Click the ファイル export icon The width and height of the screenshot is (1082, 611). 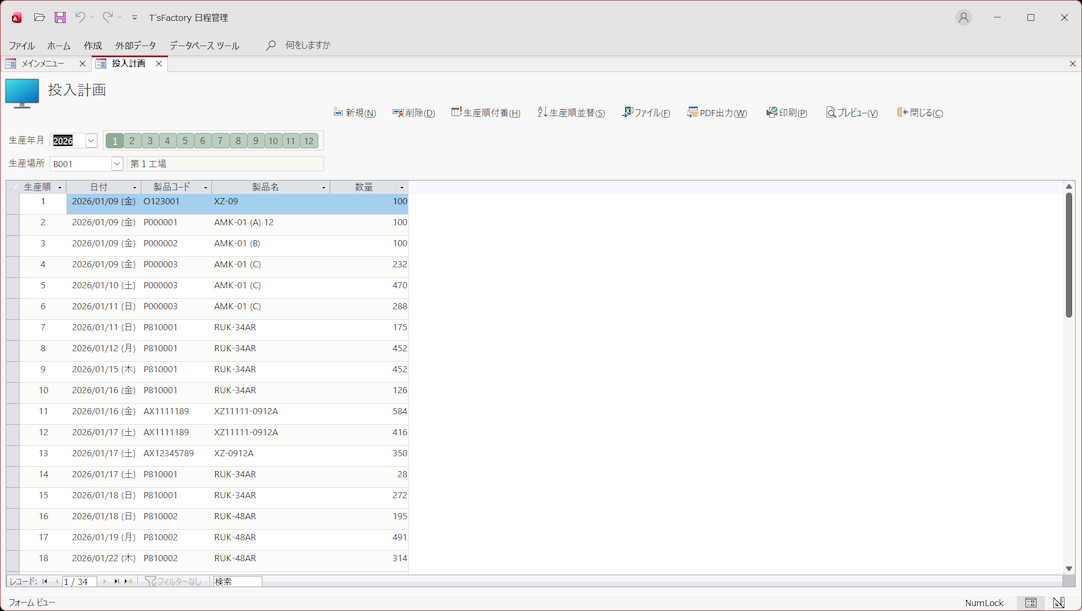click(627, 113)
